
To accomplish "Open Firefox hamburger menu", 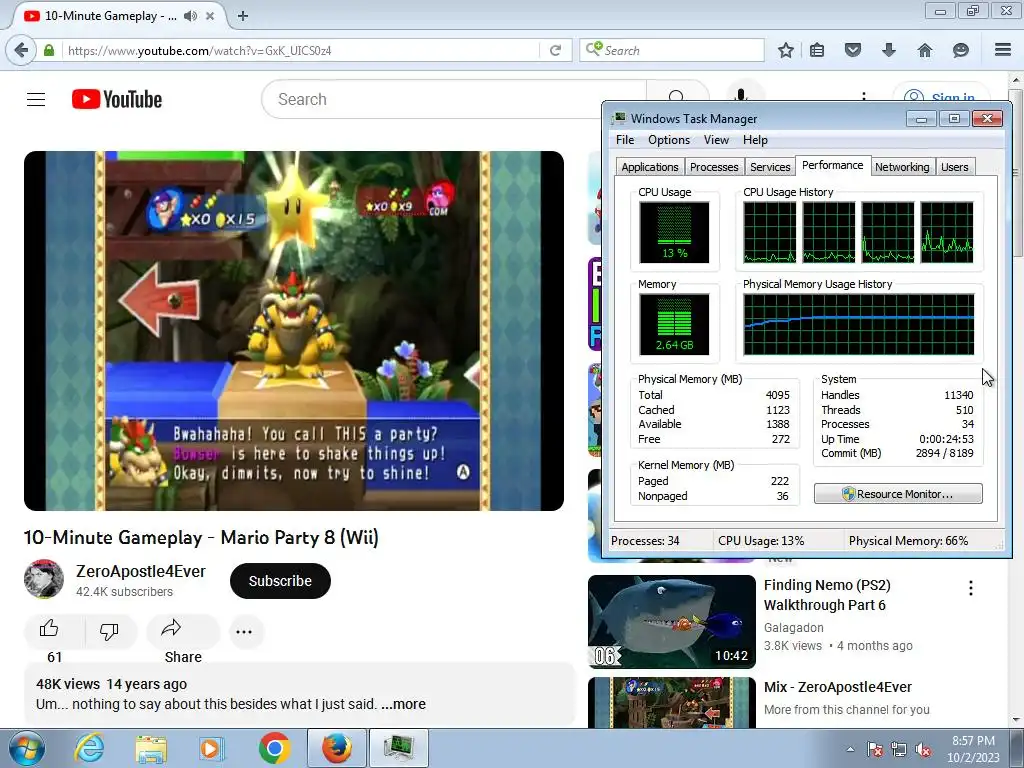I will 1002,50.
